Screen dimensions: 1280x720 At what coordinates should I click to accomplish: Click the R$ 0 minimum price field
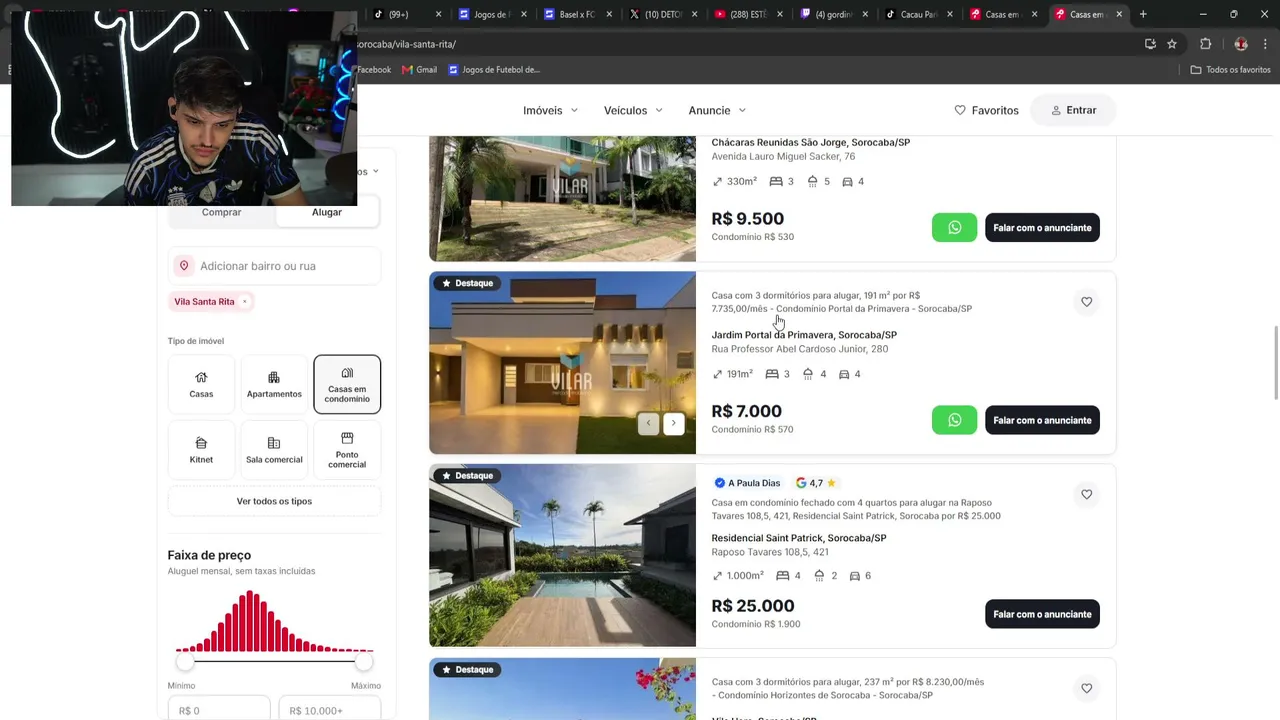[x=219, y=709]
